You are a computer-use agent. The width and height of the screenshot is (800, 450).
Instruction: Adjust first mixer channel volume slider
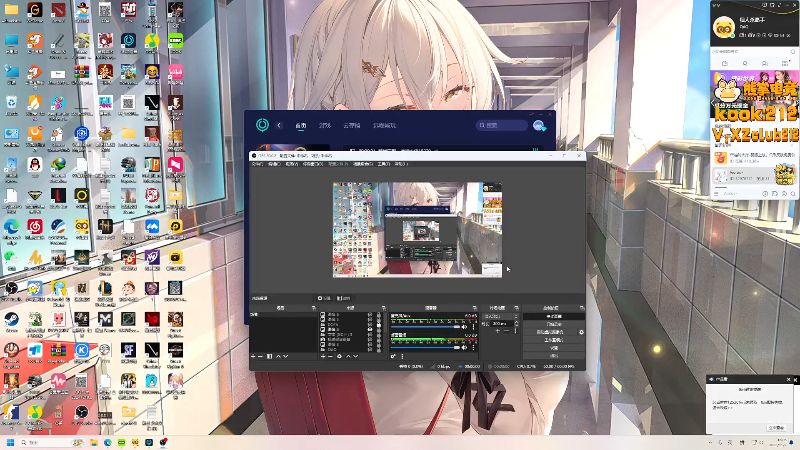pos(426,327)
